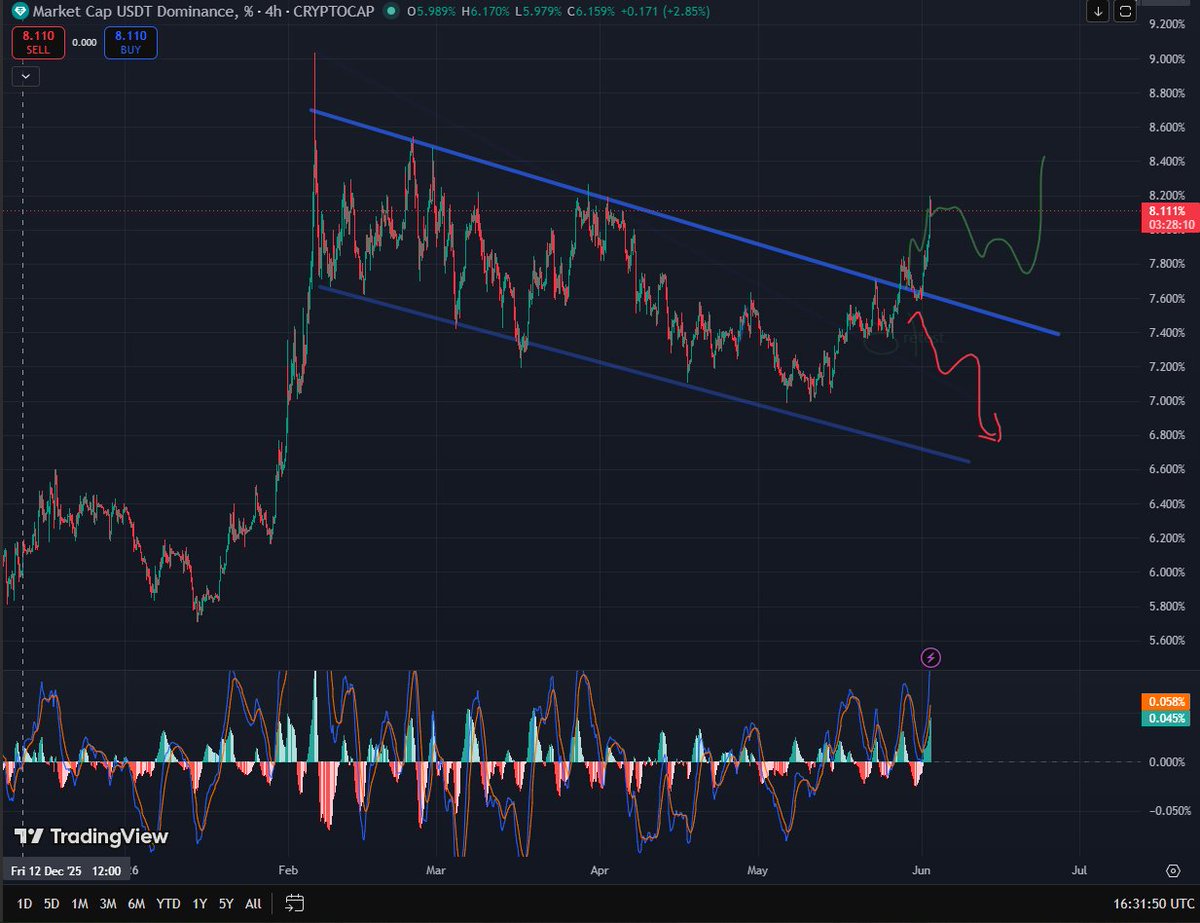
Task: Click the down-arrow icon at top right
Action: 1098,12
